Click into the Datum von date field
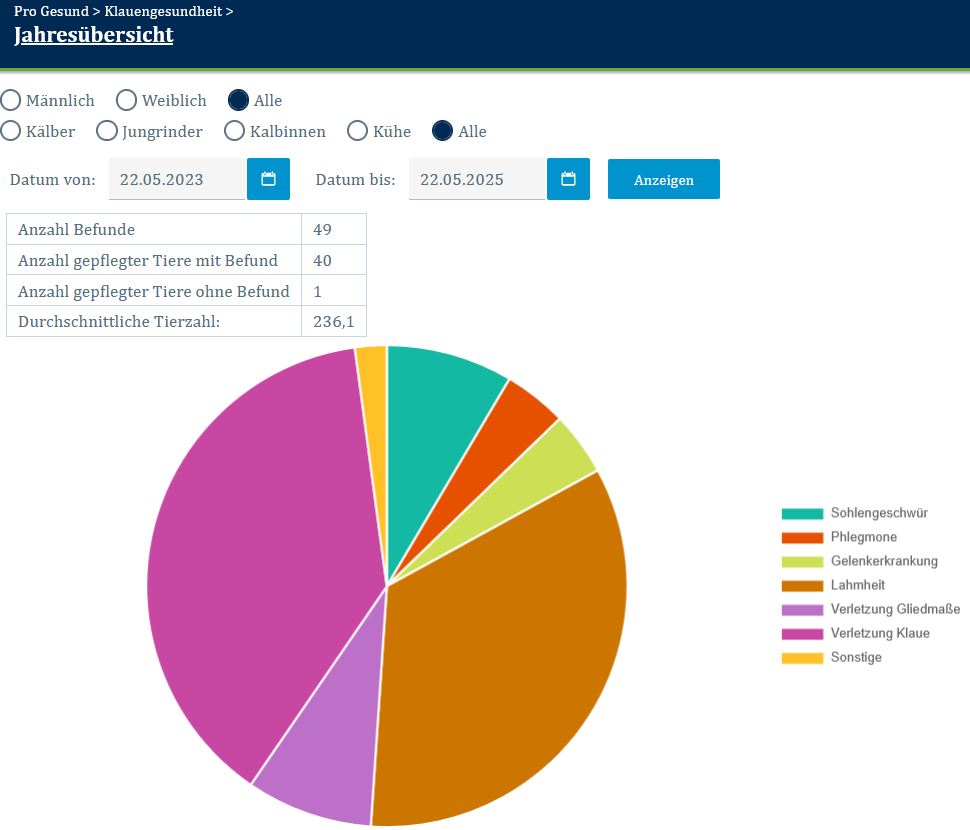The image size is (970, 830). (x=176, y=180)
